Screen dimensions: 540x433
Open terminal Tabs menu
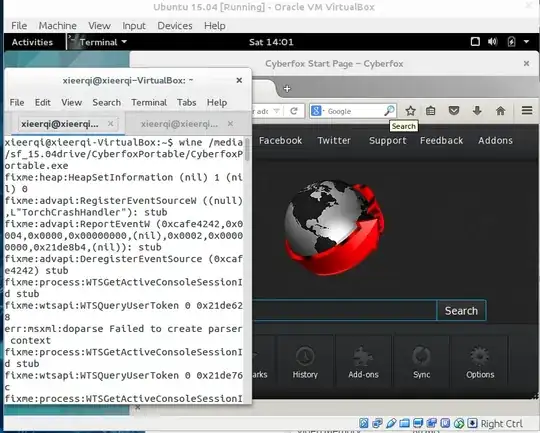(186, 102)
